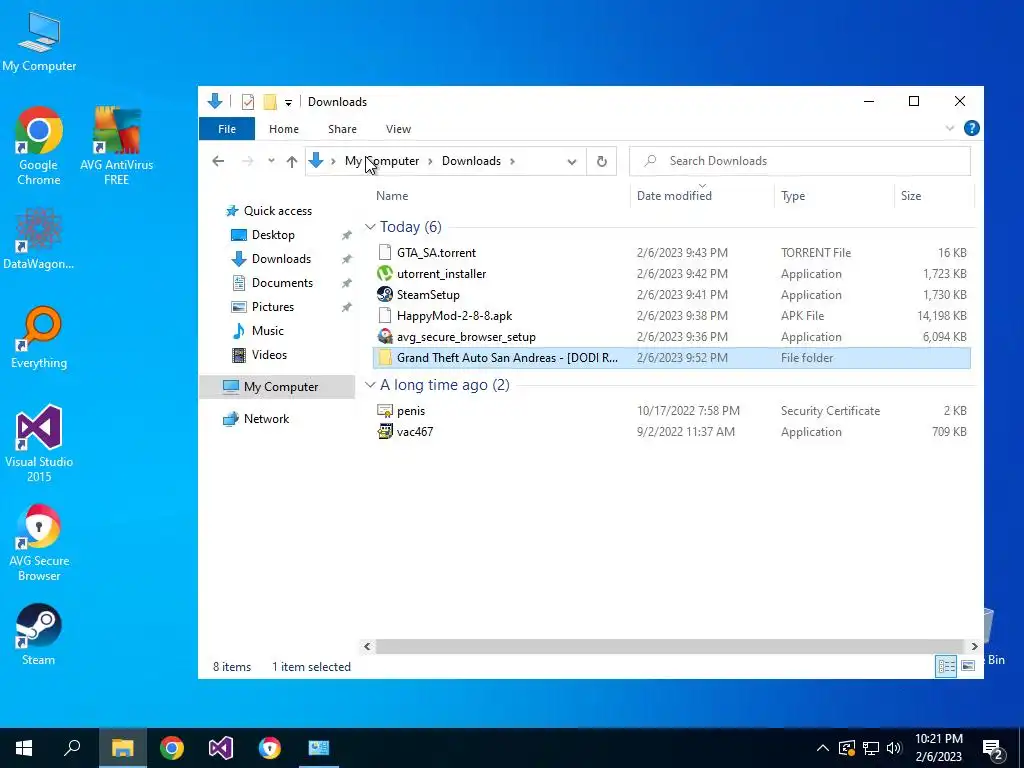Select the Visual Studio 2015 desktop icon
The image size is (1024, 768).
[39, 444]
